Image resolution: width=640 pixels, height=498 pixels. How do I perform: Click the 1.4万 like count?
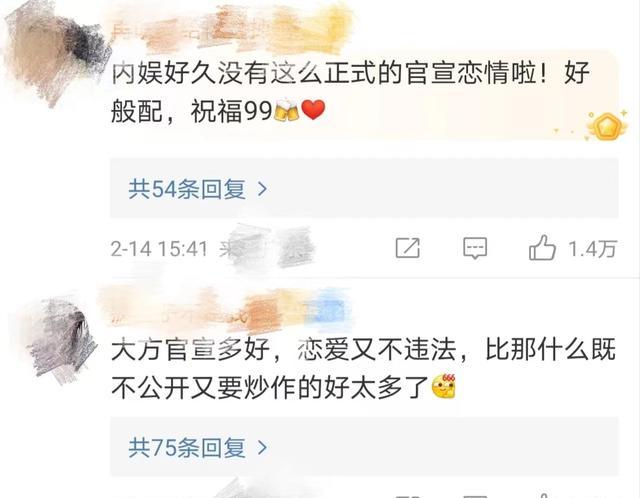click(592, 249)
